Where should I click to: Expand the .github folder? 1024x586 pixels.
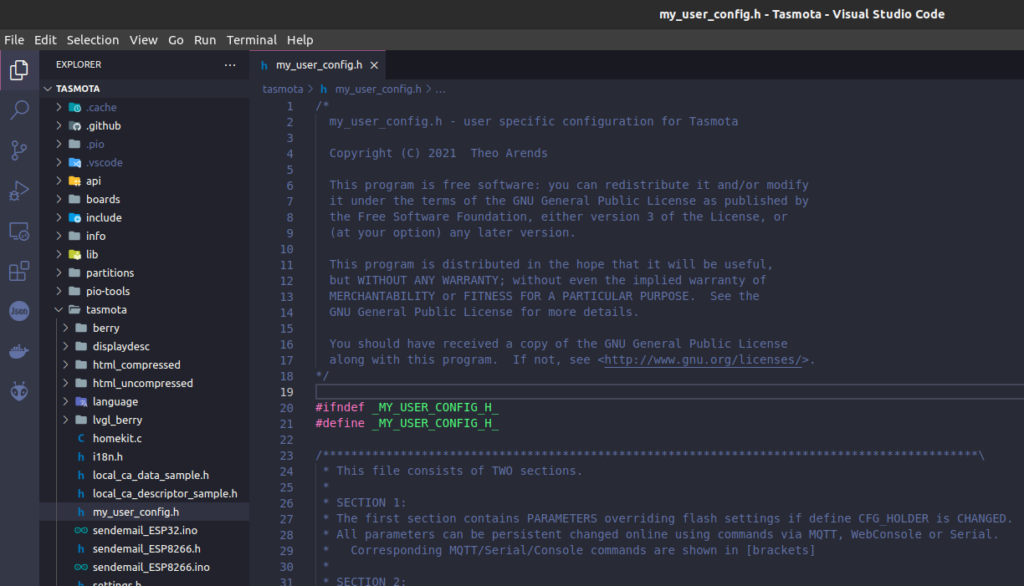click(x=144, y=125)
